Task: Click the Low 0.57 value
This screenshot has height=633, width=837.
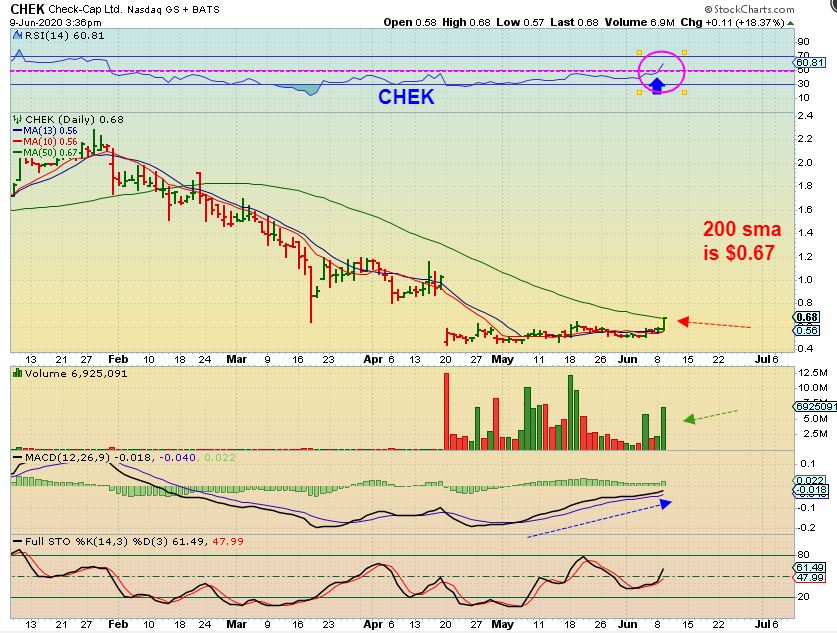Action: pyautogui.click(x=520, y=22)
